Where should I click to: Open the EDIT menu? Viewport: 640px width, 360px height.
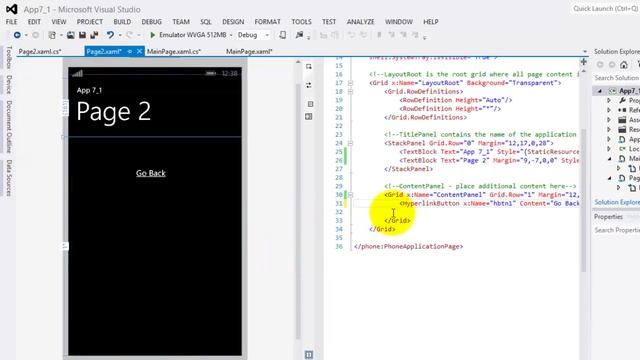pos(34,22)
